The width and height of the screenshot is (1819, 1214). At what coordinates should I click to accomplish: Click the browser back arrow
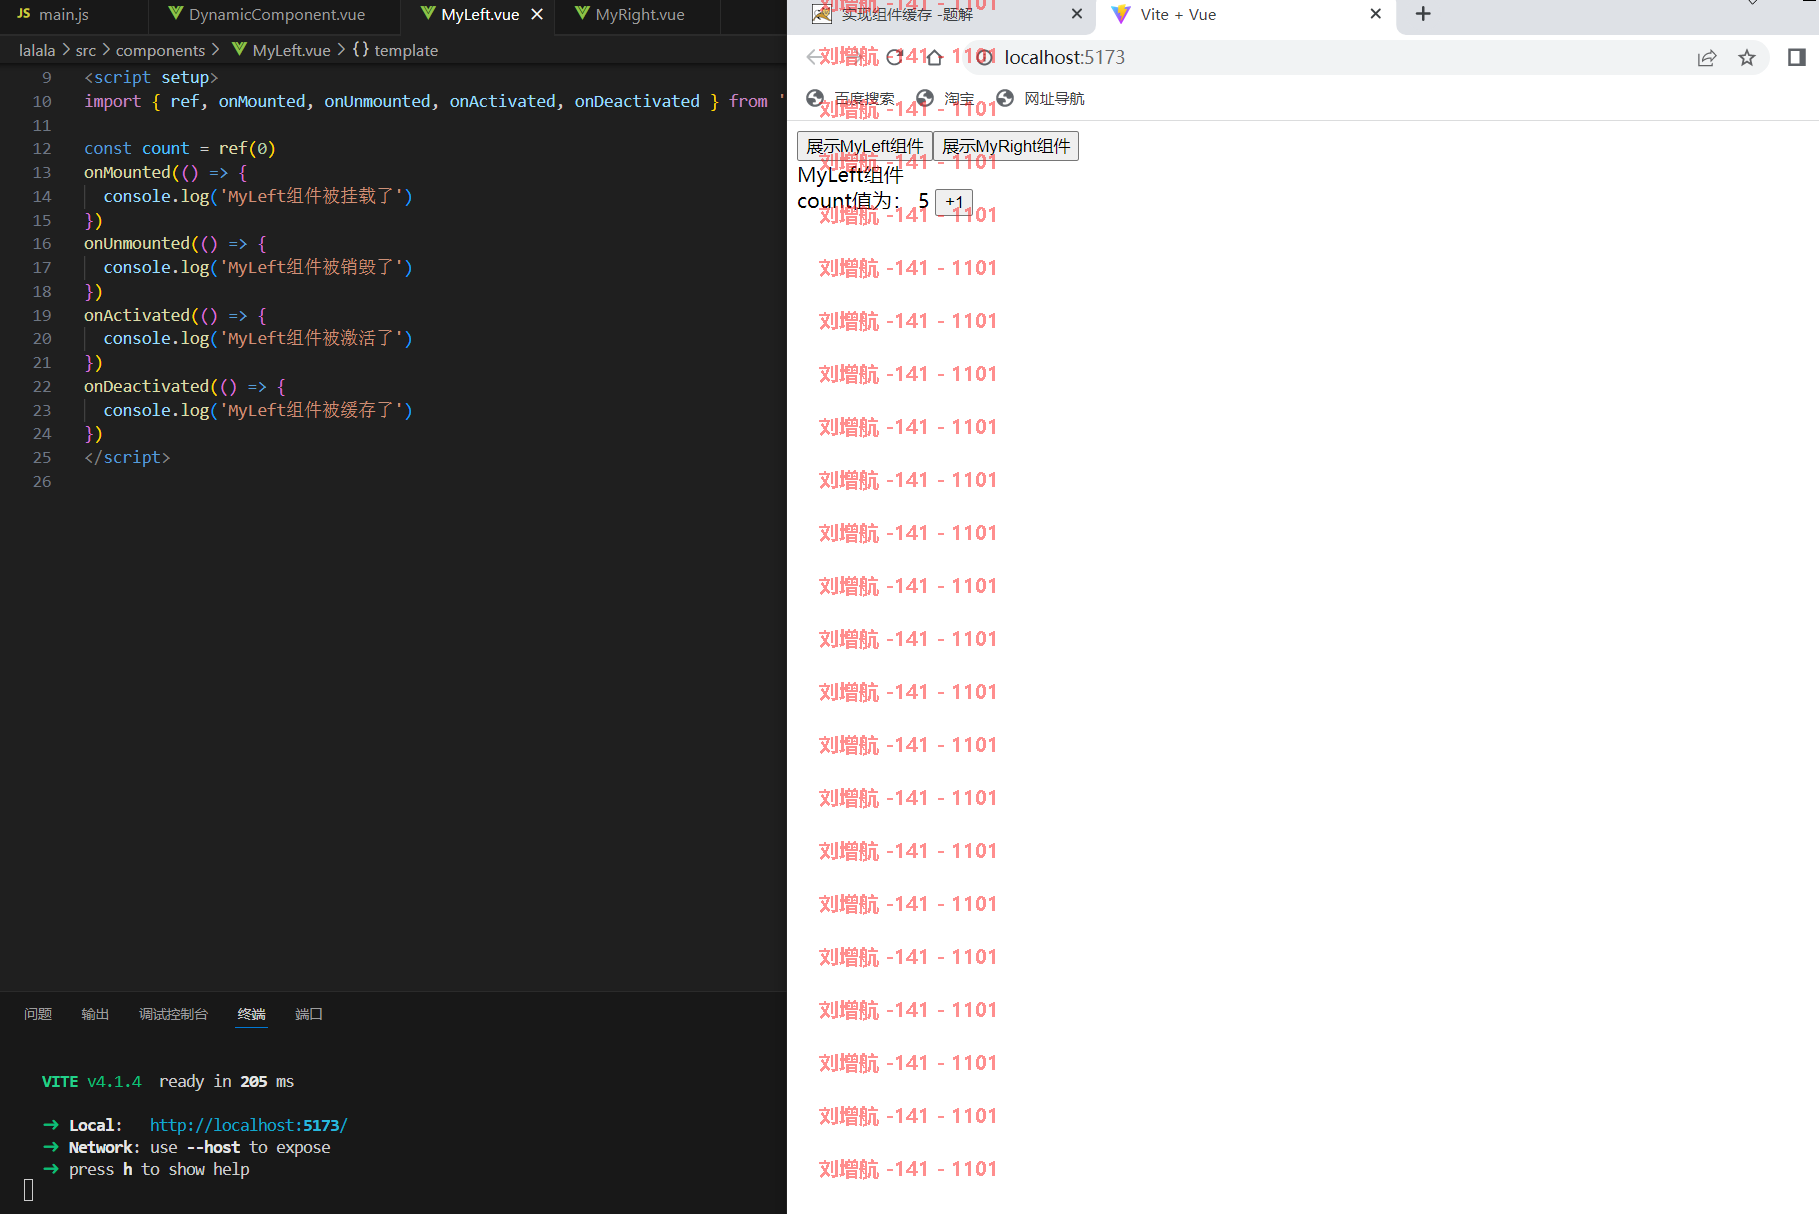[814, 57]
